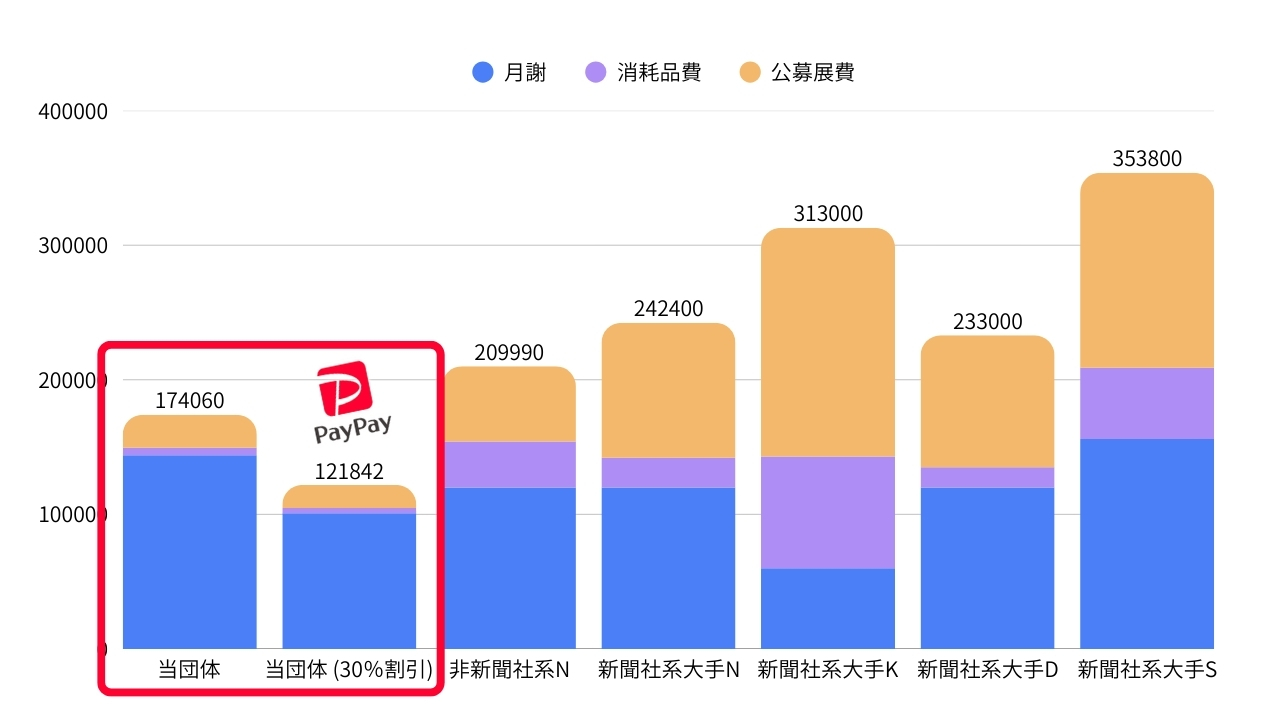
Task: Select the purple segment of 新聞社系大手K bar
Action: [x=827, y=512]
